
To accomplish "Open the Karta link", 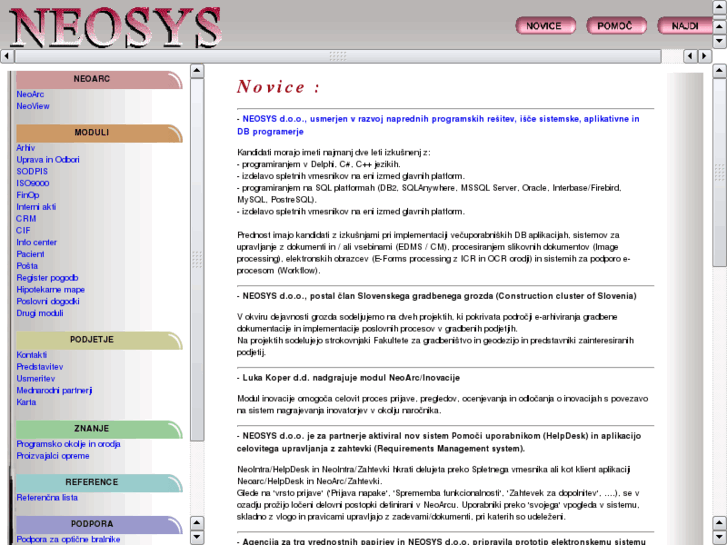I will click(x=26, y=403).
